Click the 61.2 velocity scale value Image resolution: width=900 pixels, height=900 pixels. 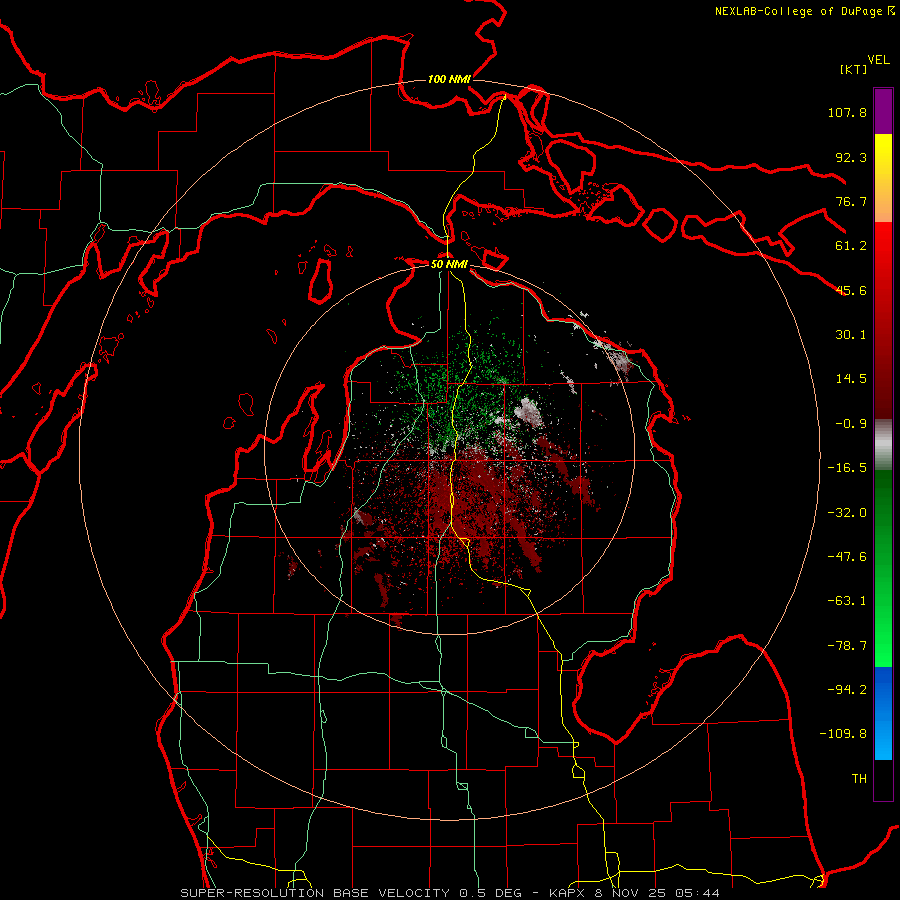(x=851, y=246)
